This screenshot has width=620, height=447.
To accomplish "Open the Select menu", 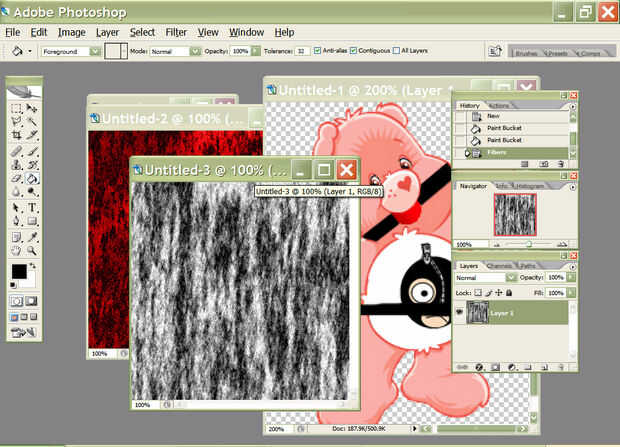I will 142,32.
